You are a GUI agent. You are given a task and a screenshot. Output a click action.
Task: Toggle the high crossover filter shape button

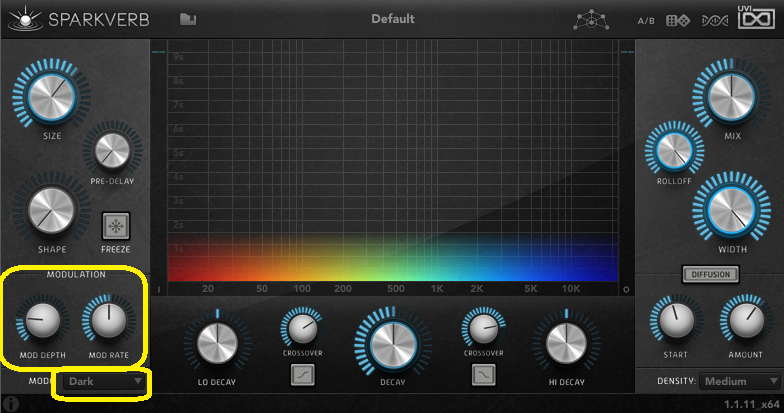(x=484, y=375)
